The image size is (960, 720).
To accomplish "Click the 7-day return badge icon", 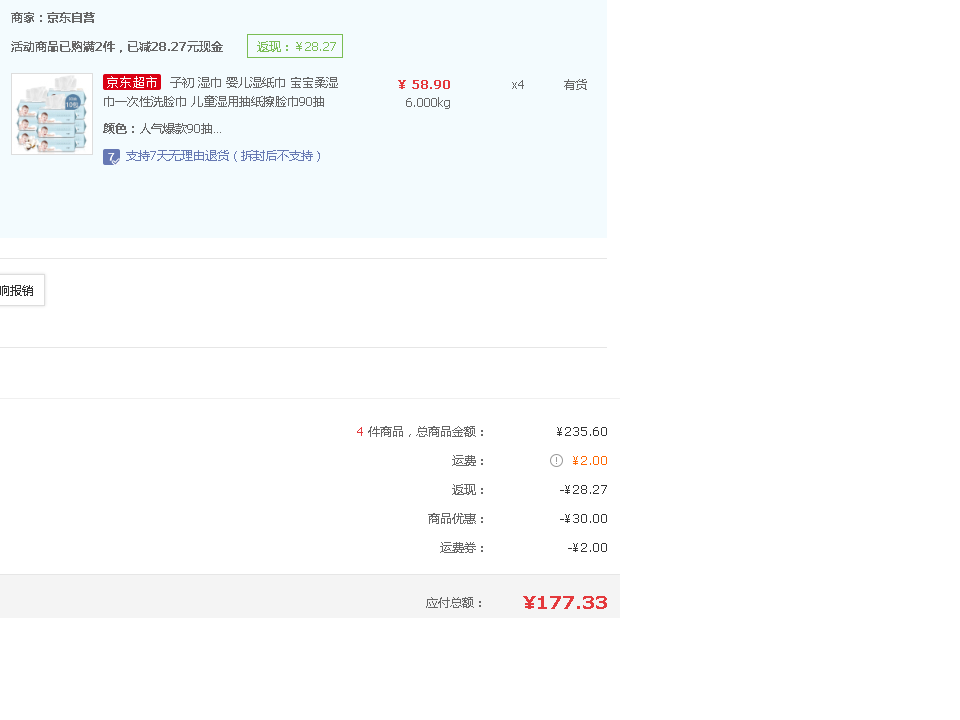I will tap(111, 157).
